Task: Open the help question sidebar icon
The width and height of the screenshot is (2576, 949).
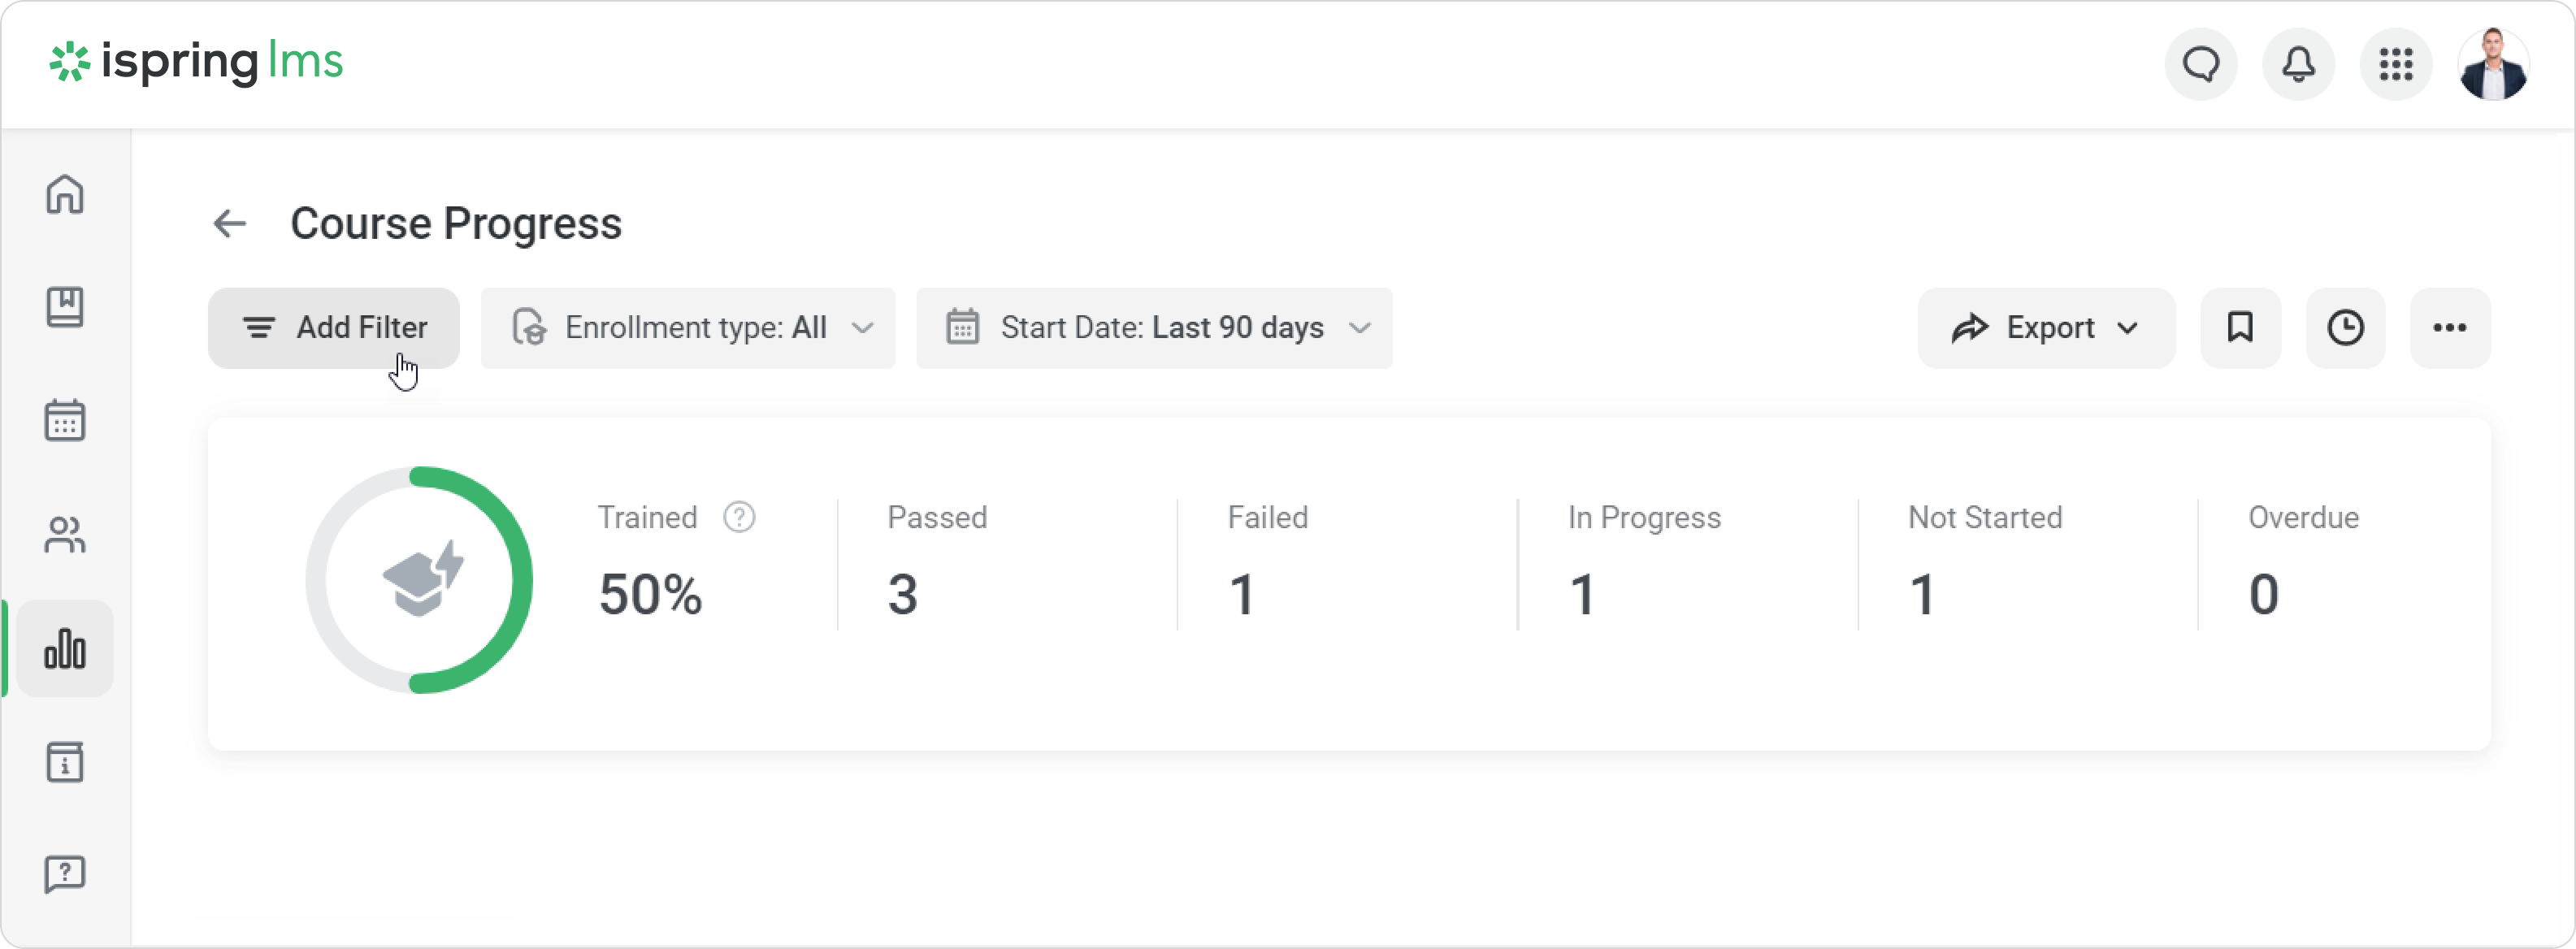Action: (x=65, y=875)
